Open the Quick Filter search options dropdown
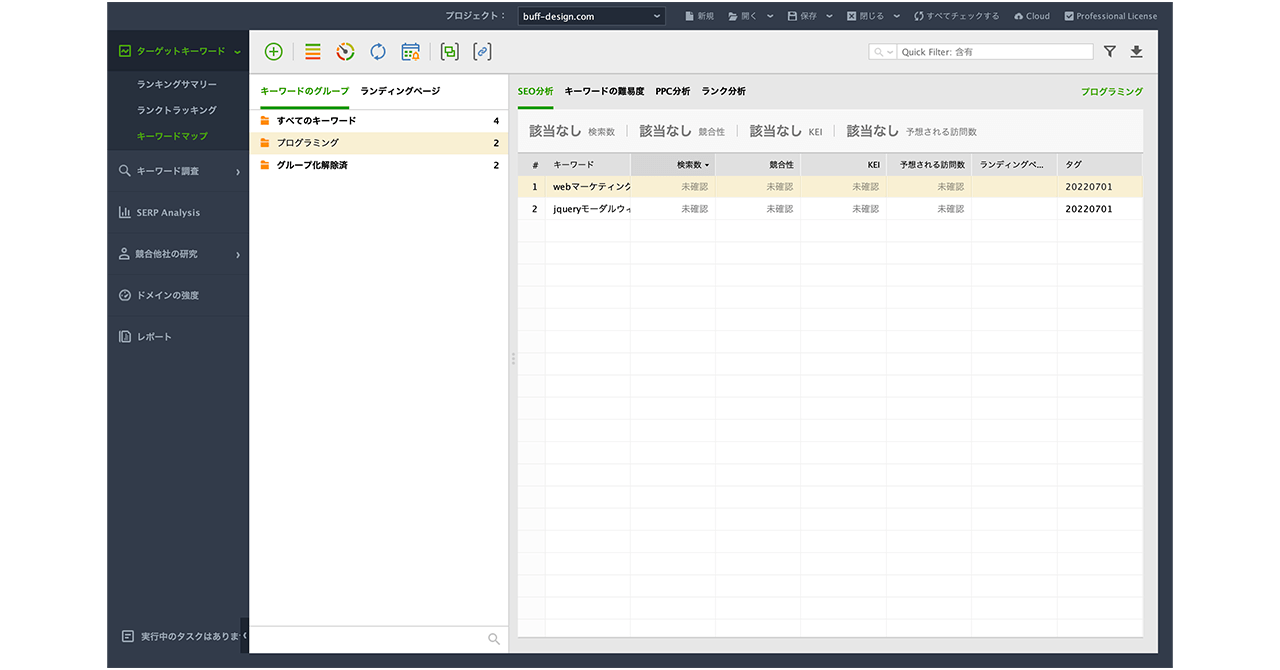This screenshot has height=670, width=1280. [x=883, y=52]
